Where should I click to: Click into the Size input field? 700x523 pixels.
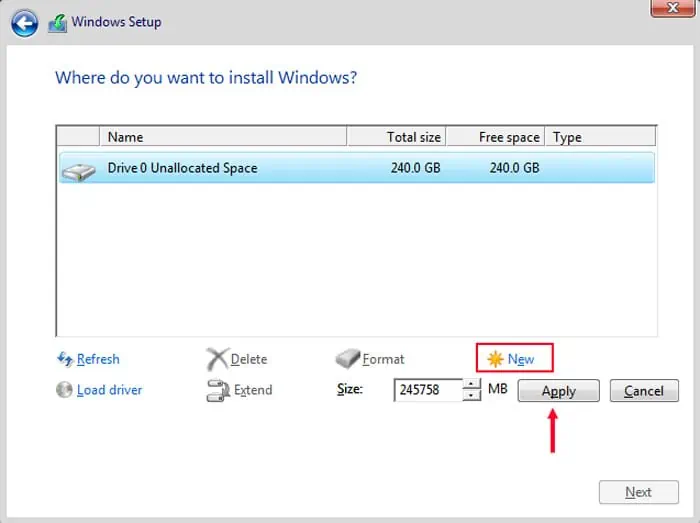429,390
